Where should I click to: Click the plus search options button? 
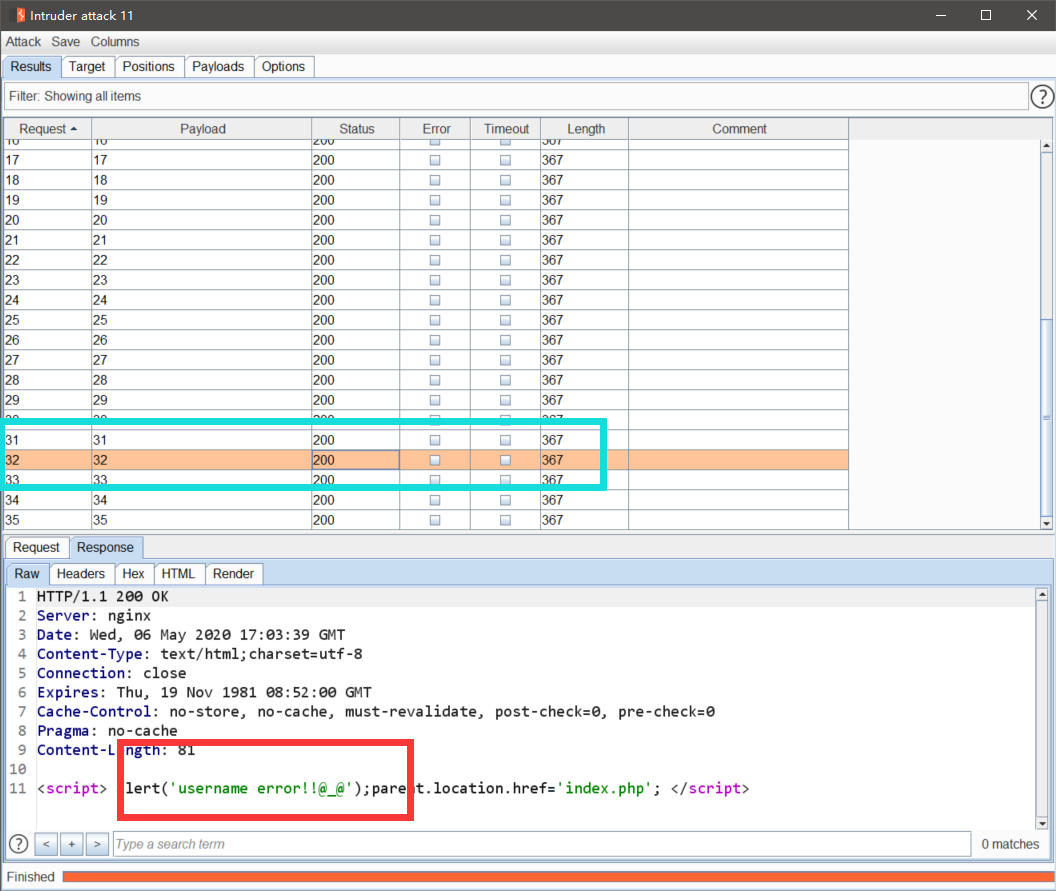click(x=71, y=844)
